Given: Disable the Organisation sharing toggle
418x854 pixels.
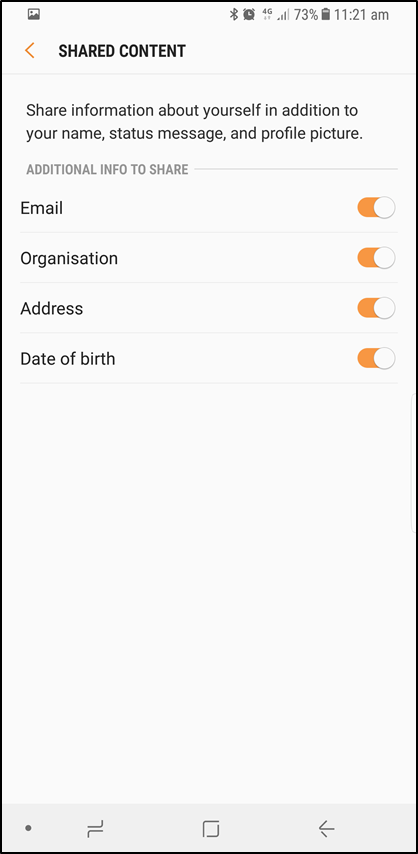Looking at the screenshot, I should tap(376, 258).
